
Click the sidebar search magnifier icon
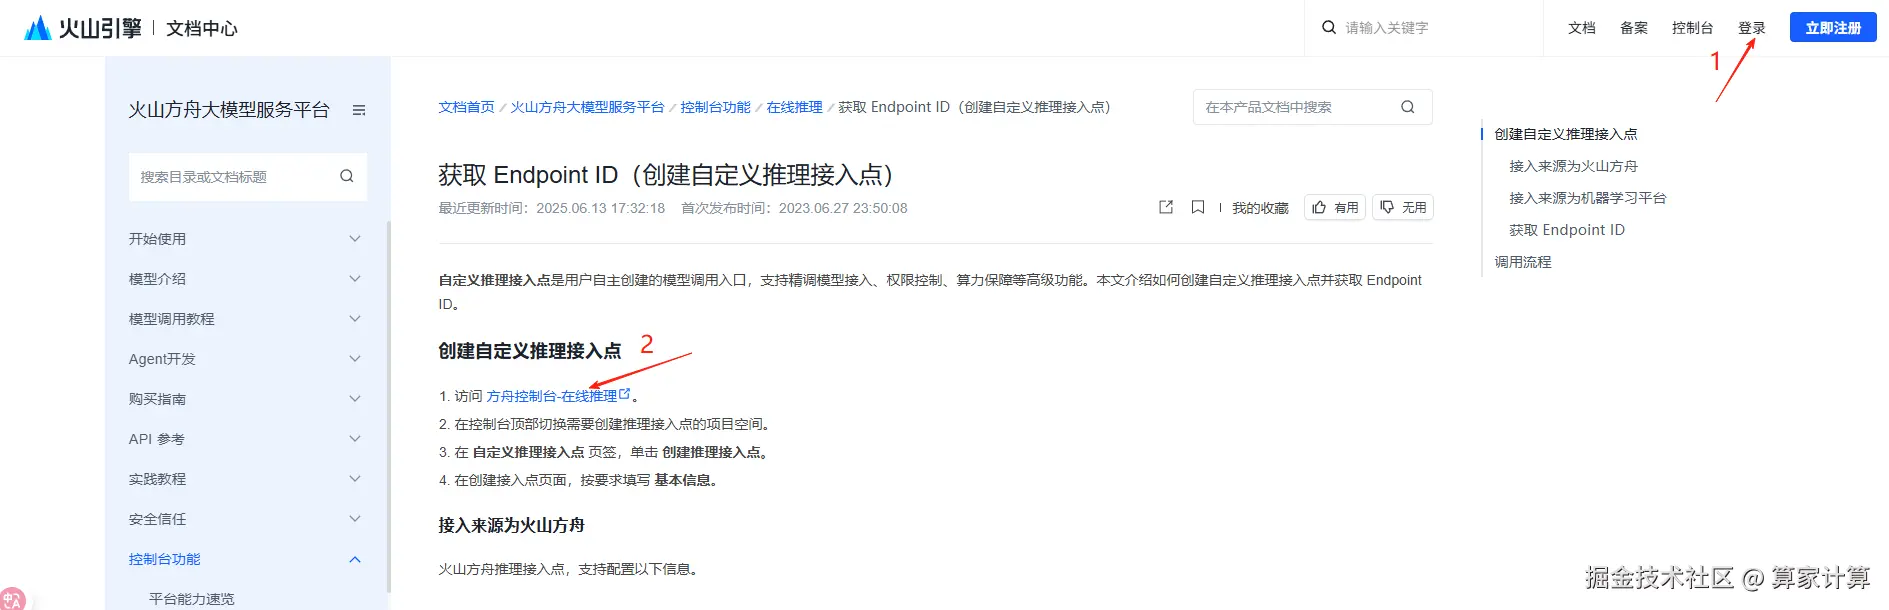coord(347,176)
